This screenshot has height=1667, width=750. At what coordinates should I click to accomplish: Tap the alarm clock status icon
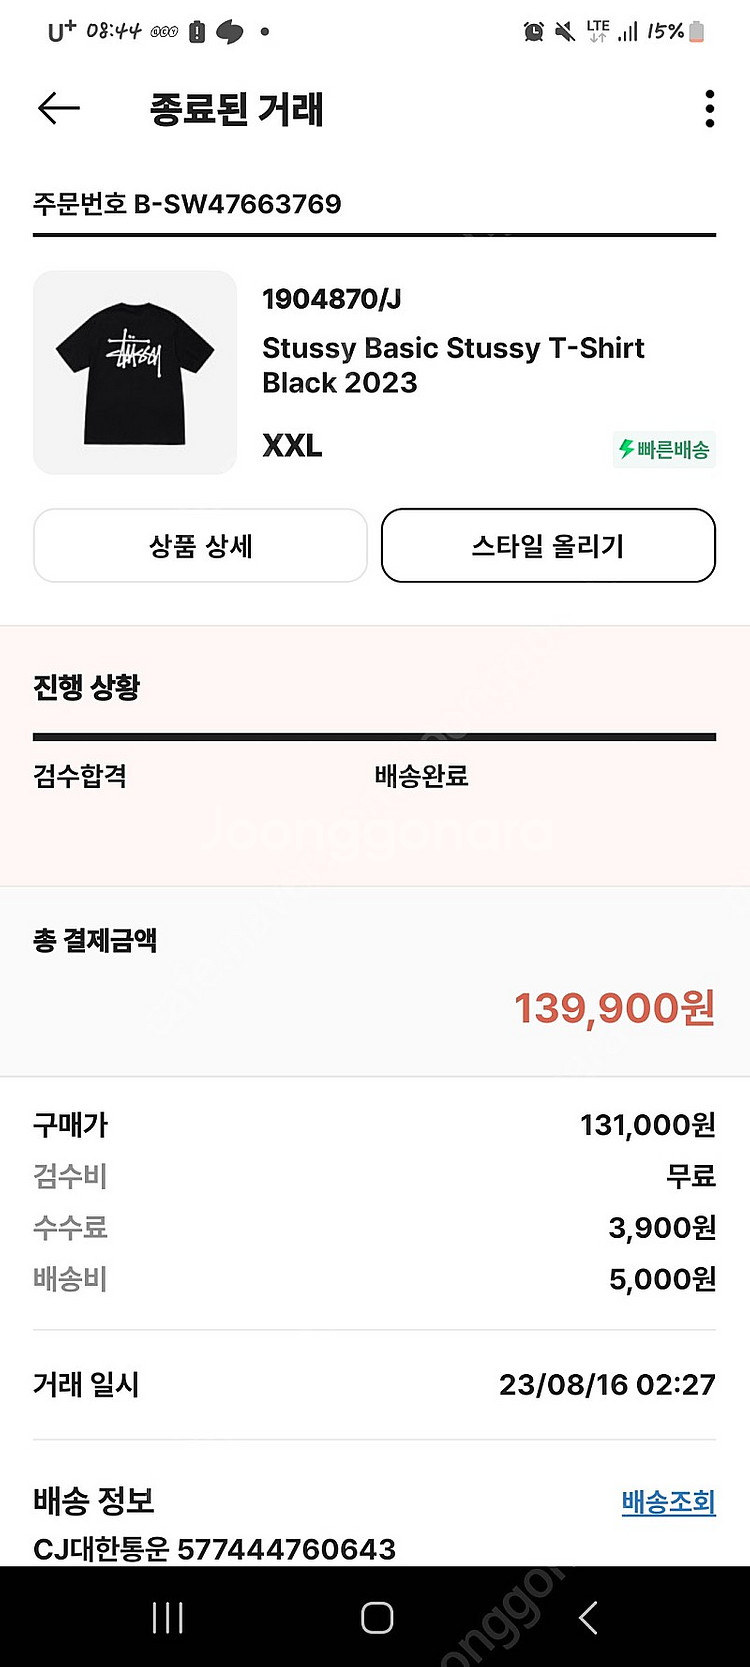click(x=534, y=32)
